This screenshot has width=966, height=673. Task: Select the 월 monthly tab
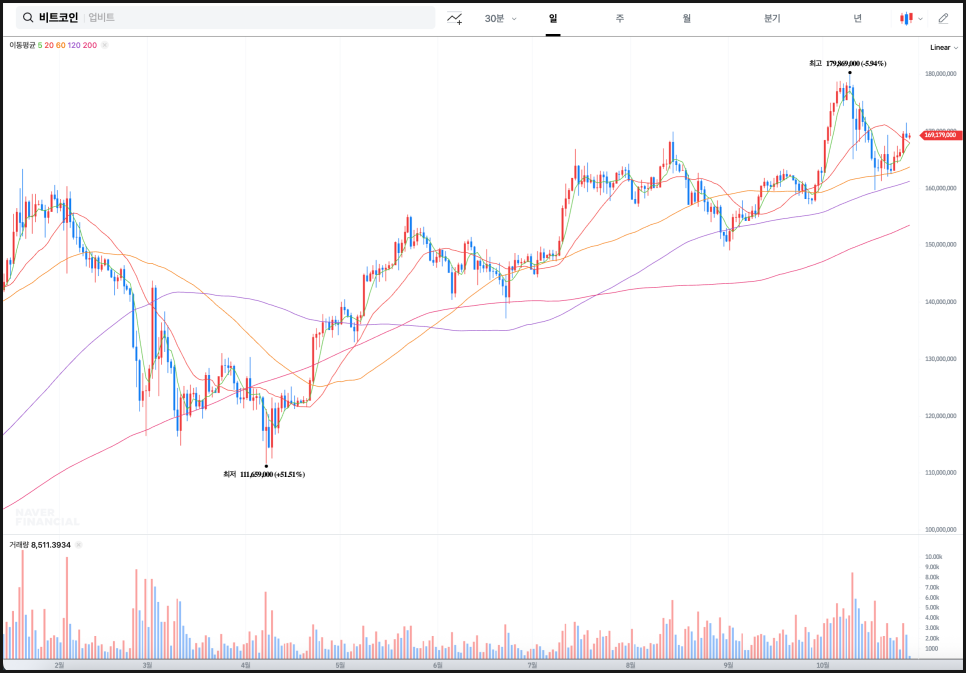687,18
